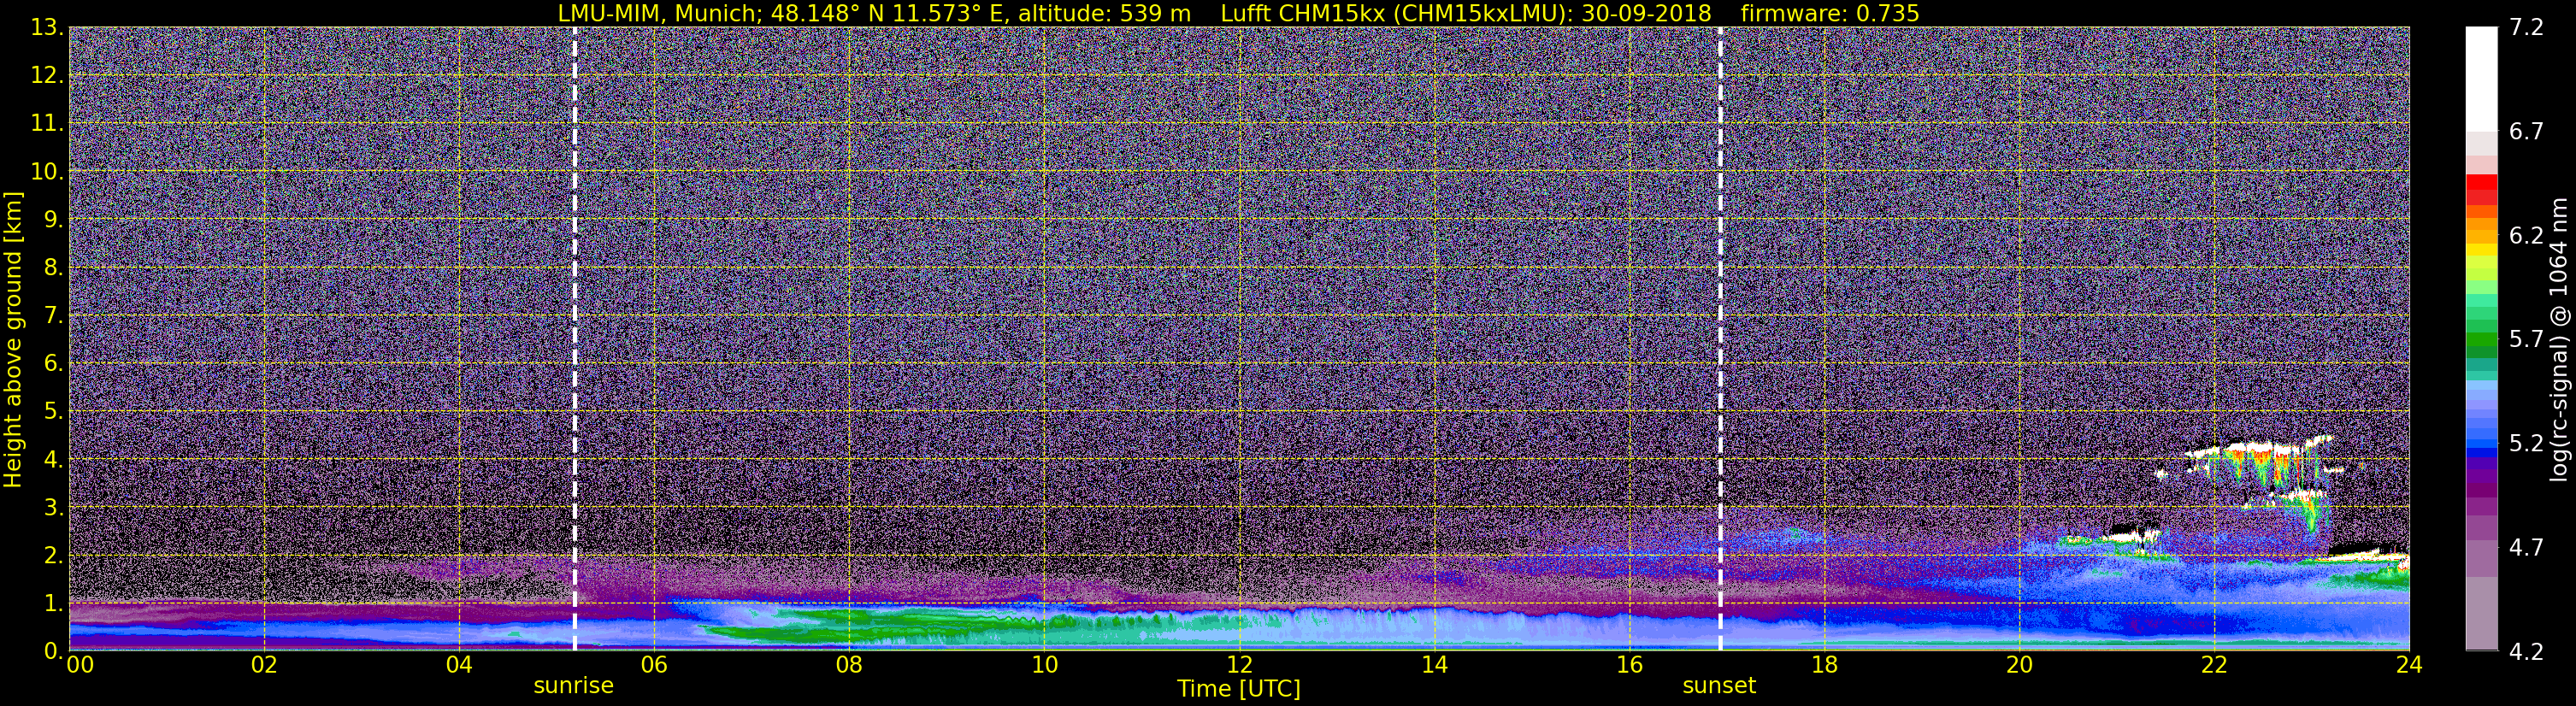Click the height axis tick label 7

[x=53, y=316]
